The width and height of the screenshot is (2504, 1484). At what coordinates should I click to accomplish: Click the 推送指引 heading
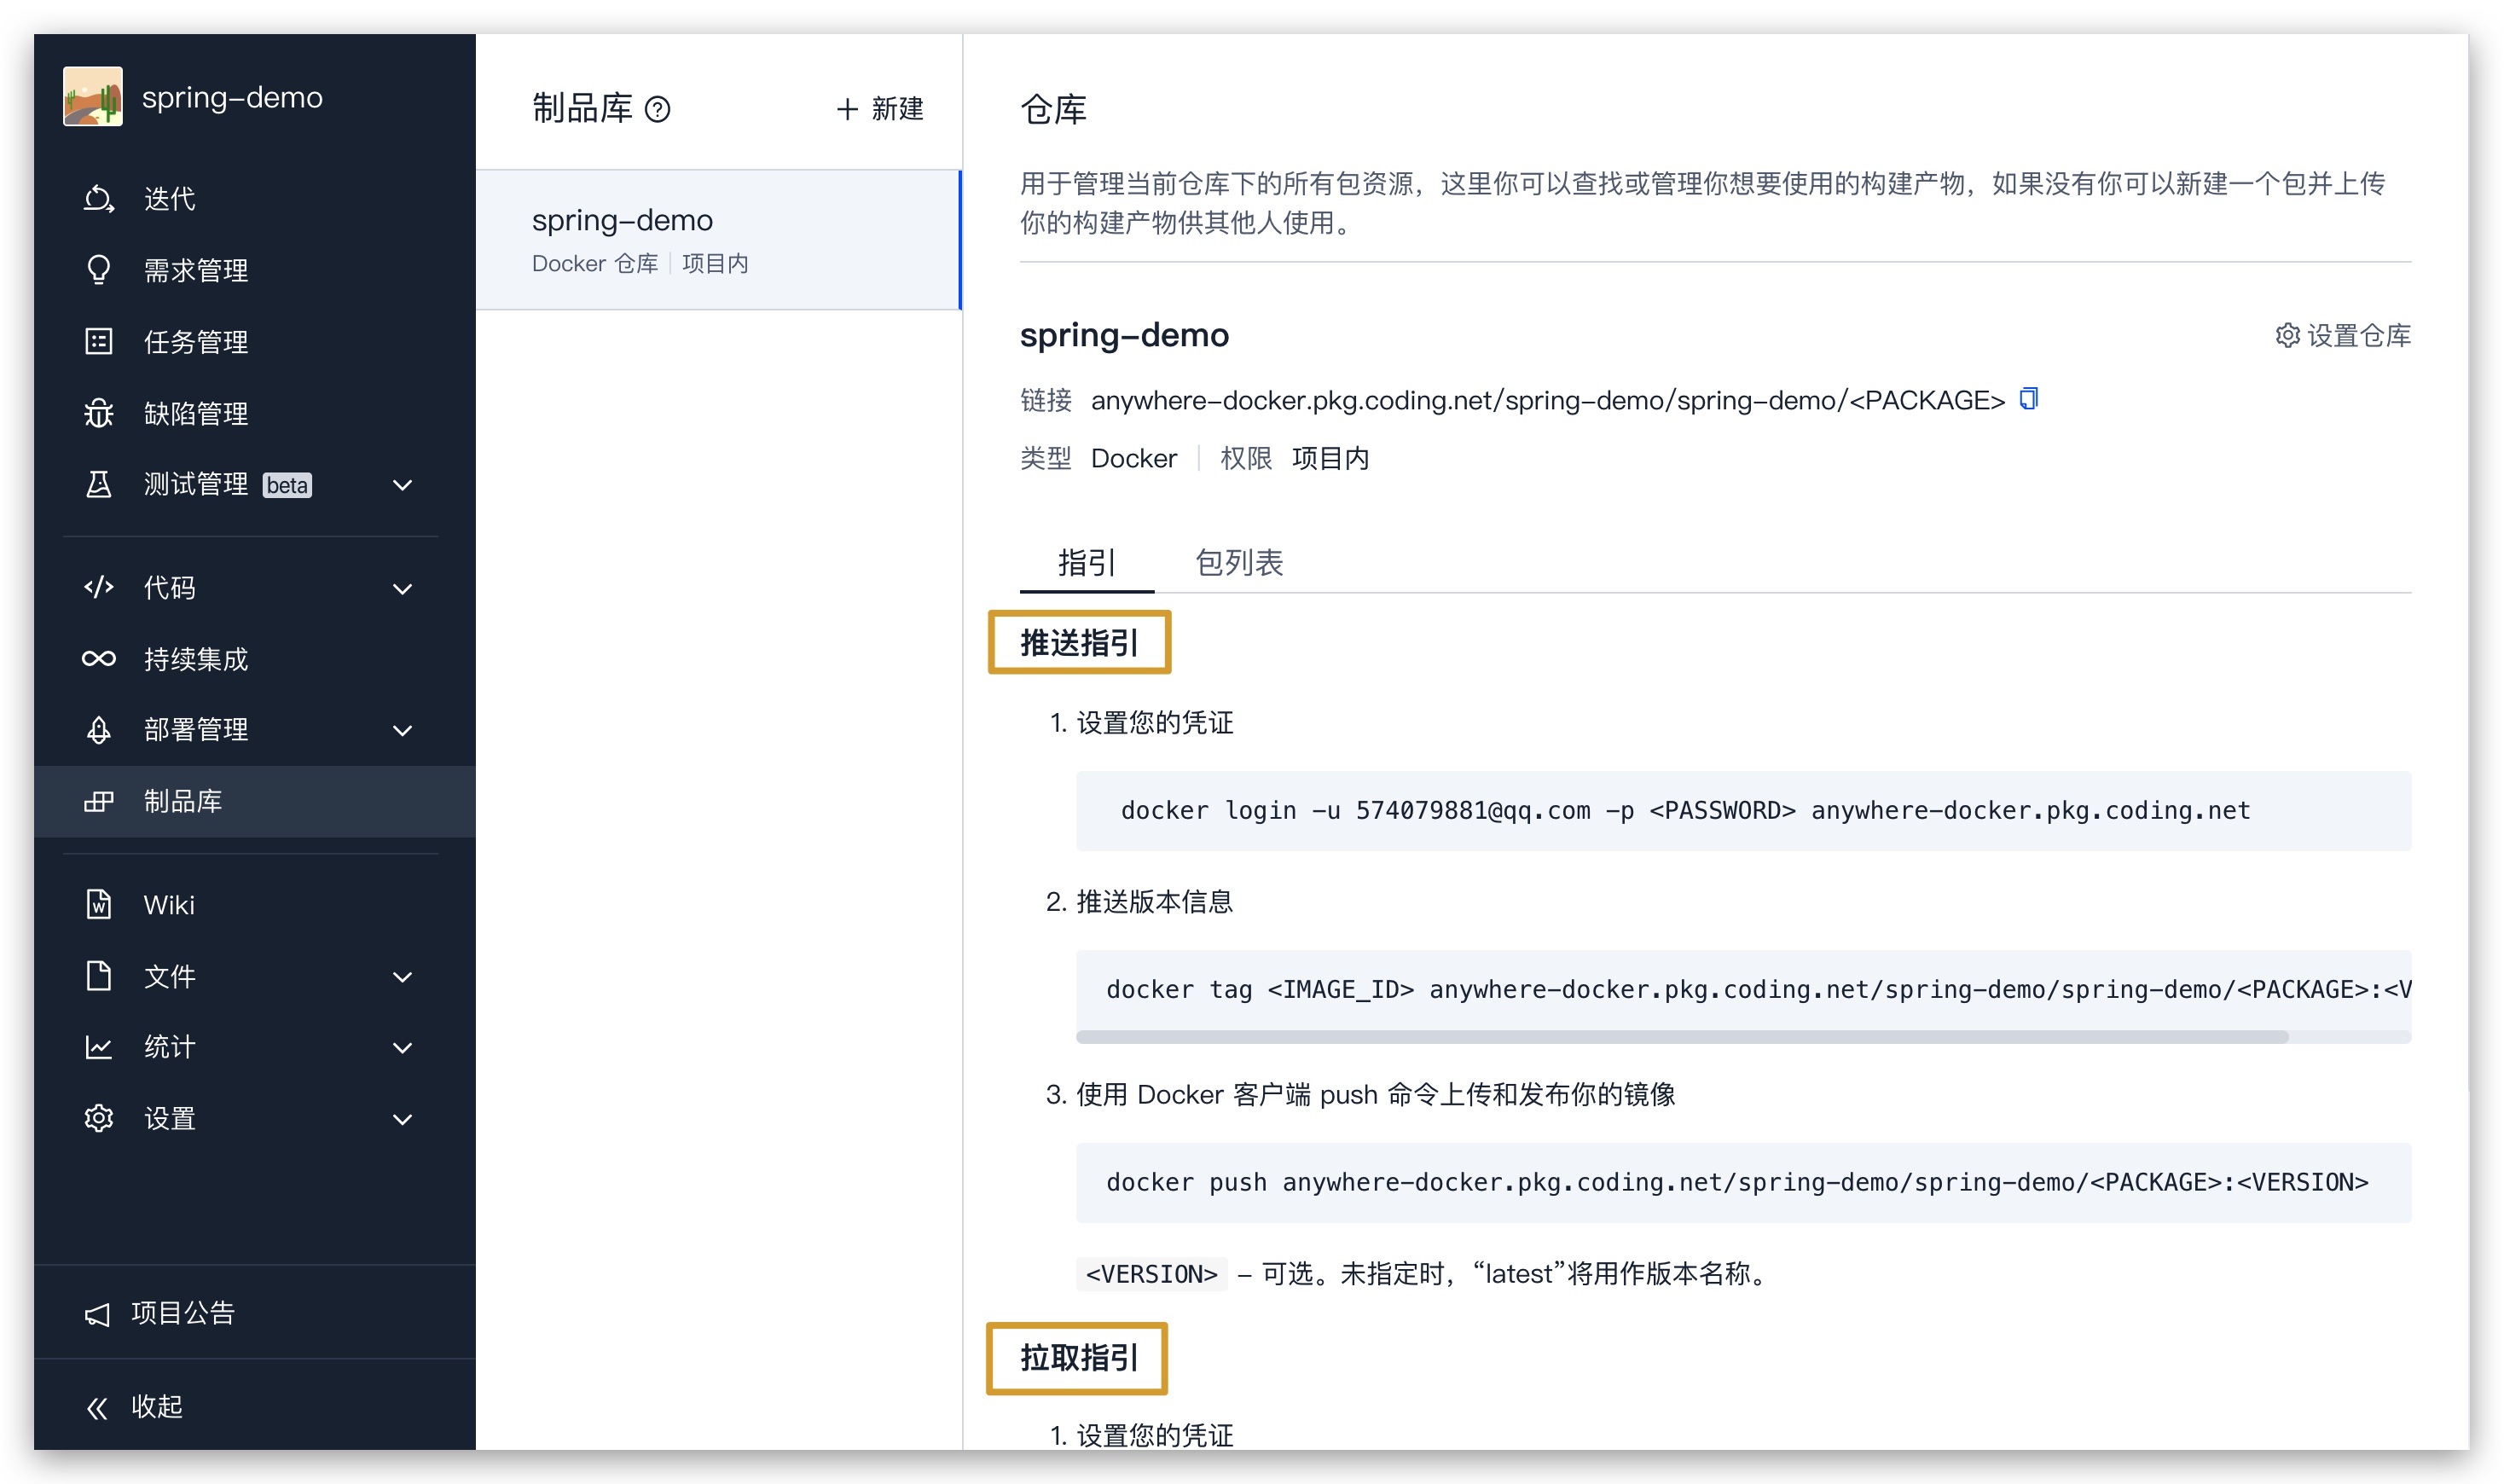(1079, 643)
